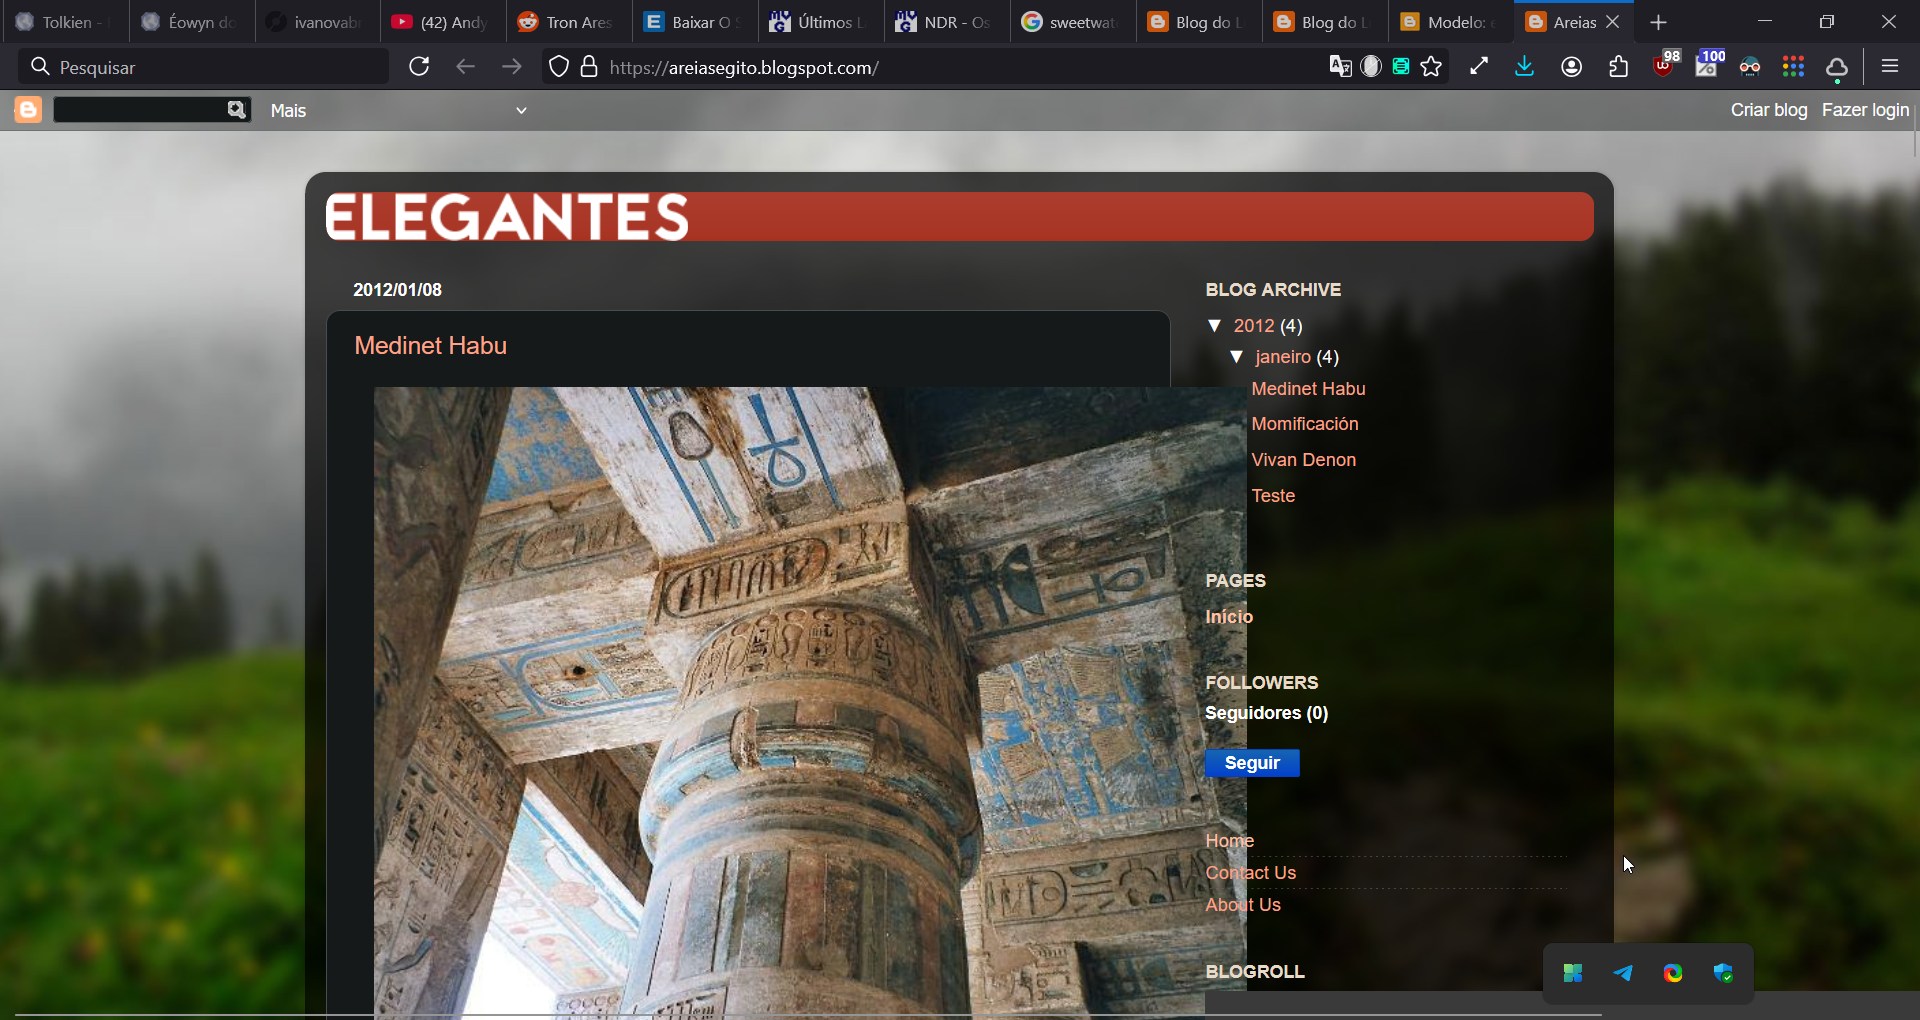Open the Telegram tray icon
The image size is (1920, 1020).
[x=1623, y=973]
